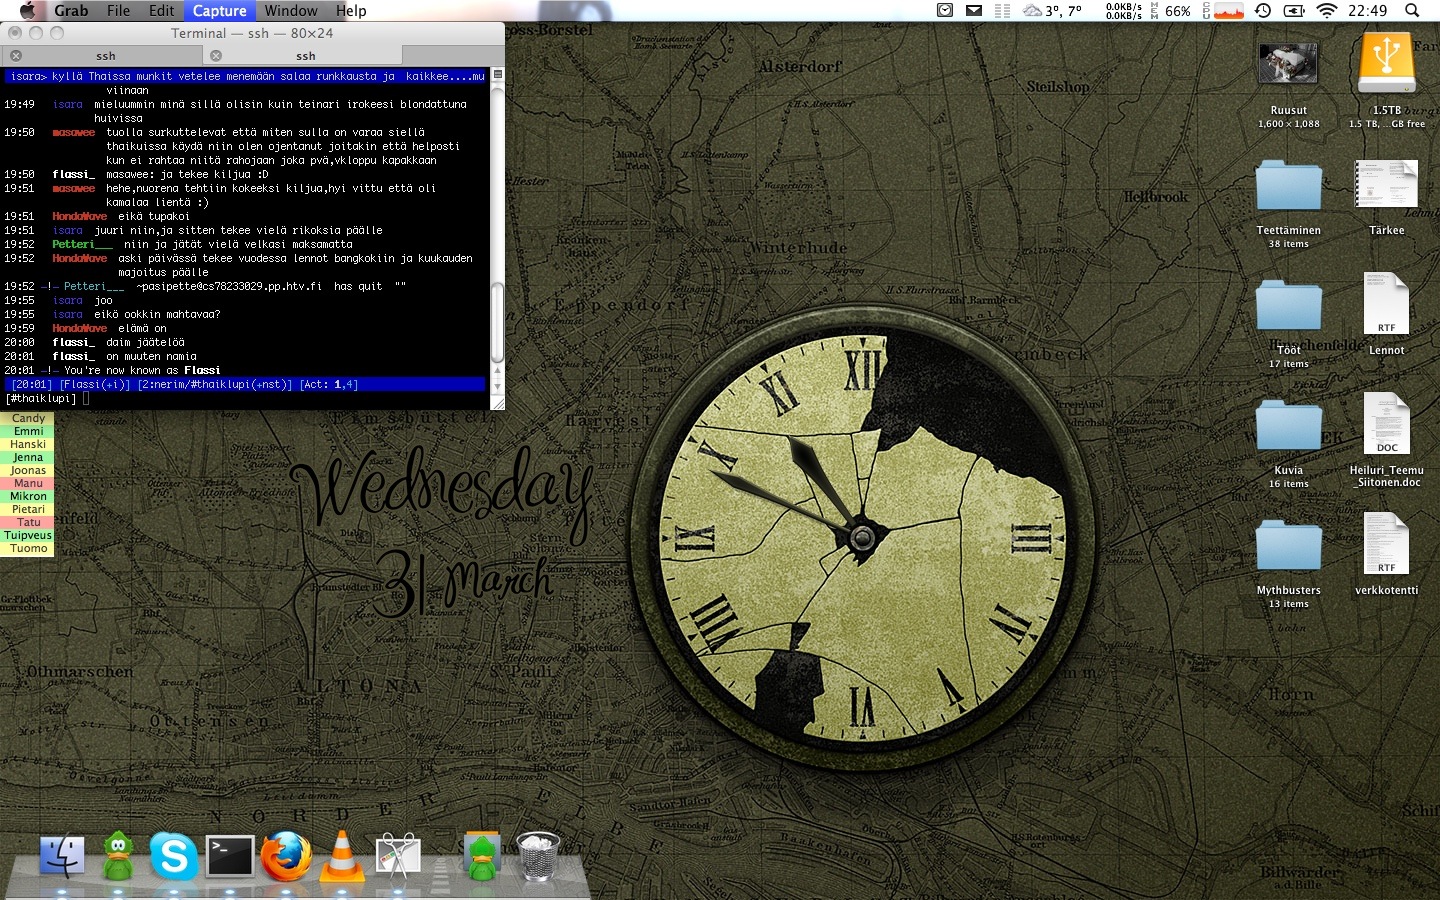1440x900 pixels.
Task: Open the 1.5TB USB drive icon
Action: click(1386, 65)
